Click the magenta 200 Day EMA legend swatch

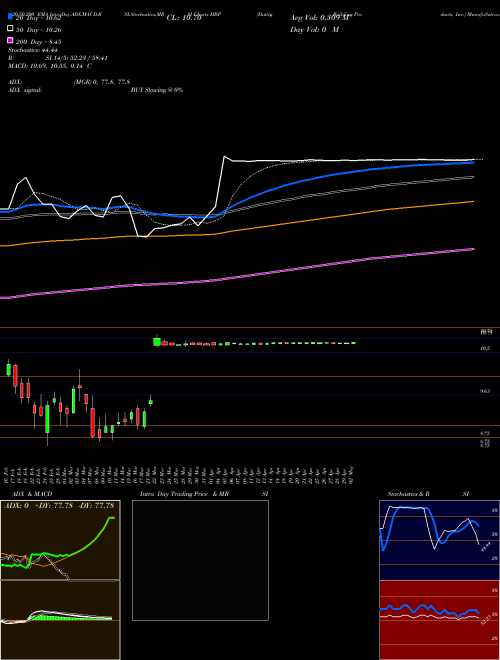click(x=10, y=40)
